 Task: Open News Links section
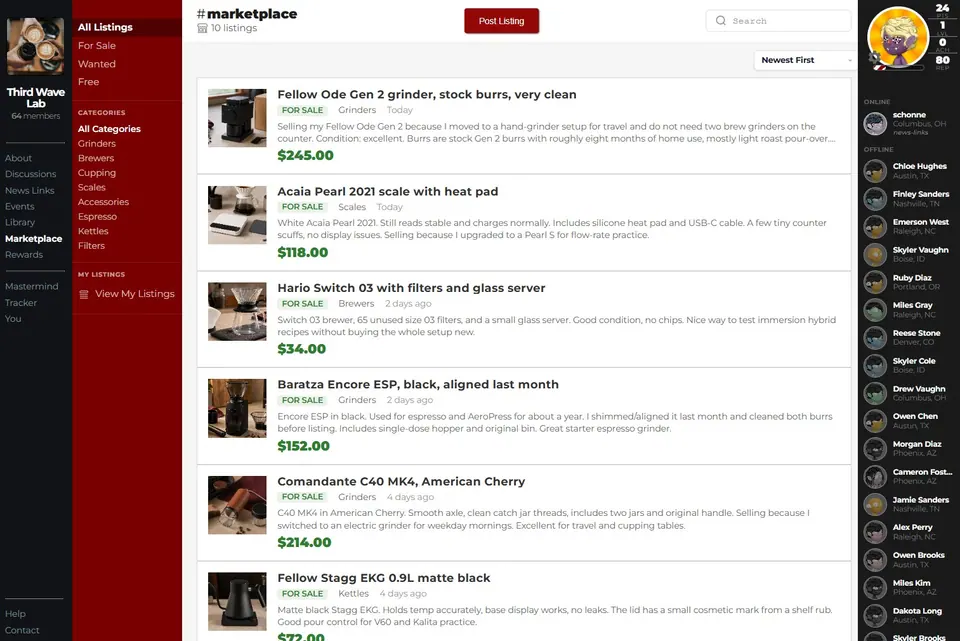29,190
